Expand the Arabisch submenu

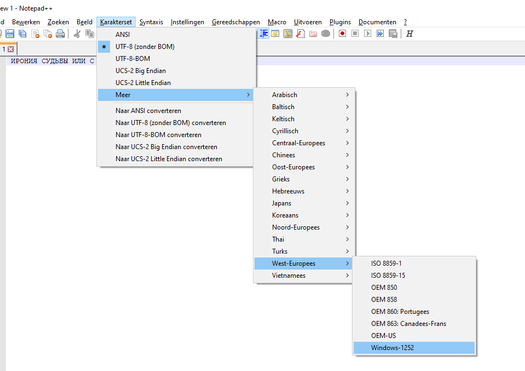304,95
